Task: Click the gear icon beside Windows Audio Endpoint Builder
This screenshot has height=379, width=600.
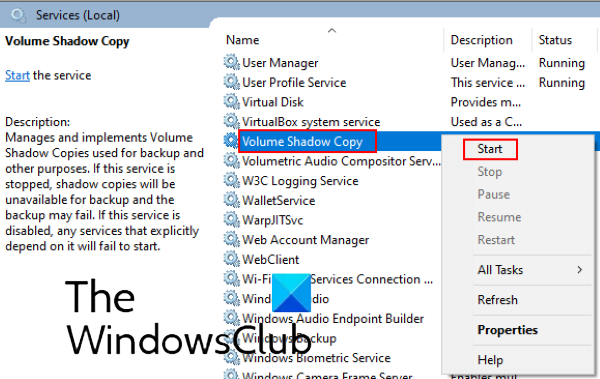Action: 232,318
